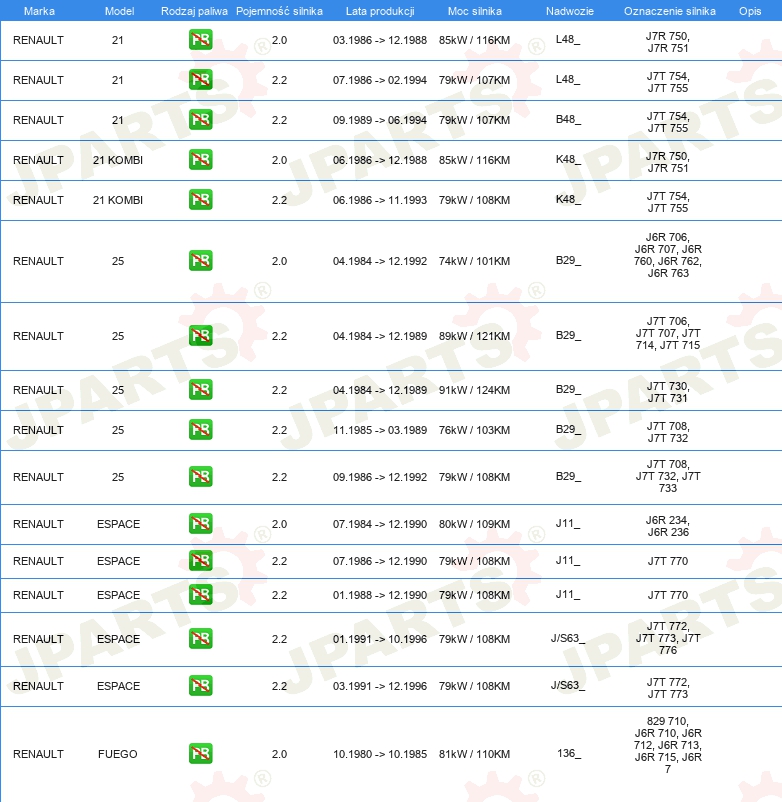Click date range 04.1984 -> 12.1992
Image resolution: width=782 pixels, height=802 pixels.
[x=379, y=261]
